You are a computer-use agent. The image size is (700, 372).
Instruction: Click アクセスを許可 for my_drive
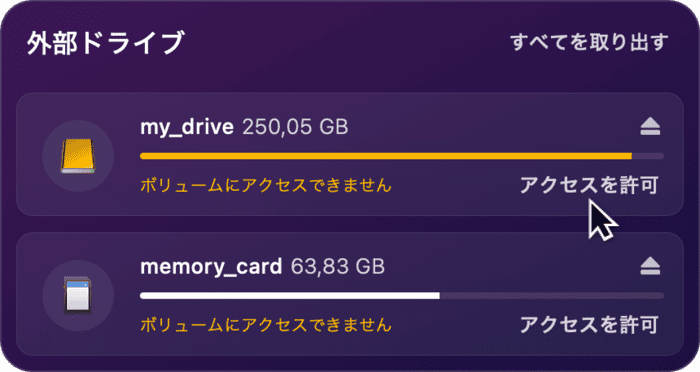[x=589, y=185]
